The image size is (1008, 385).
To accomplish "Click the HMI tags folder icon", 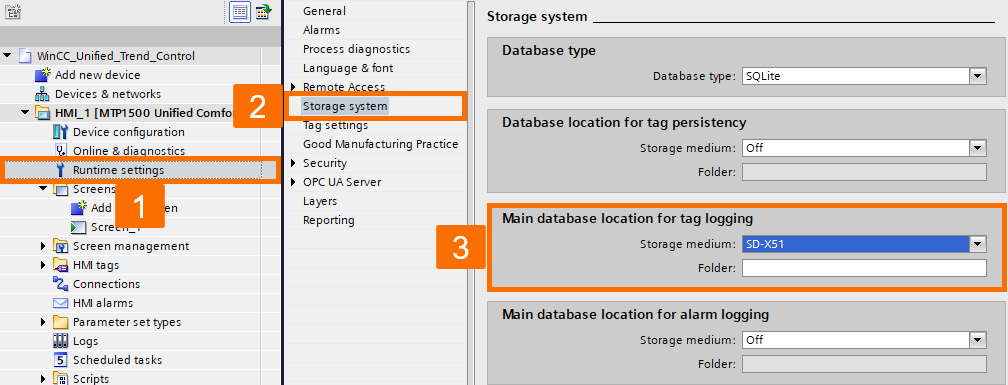I will point(60,265).
